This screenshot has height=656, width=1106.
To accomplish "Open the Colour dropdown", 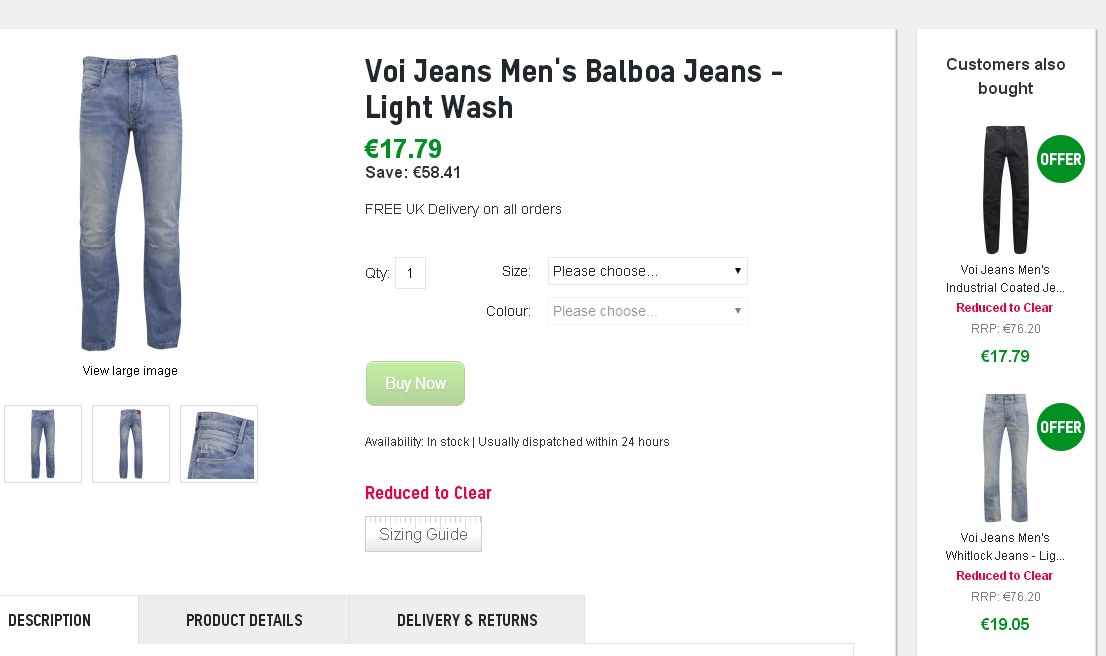I will 647,311.
